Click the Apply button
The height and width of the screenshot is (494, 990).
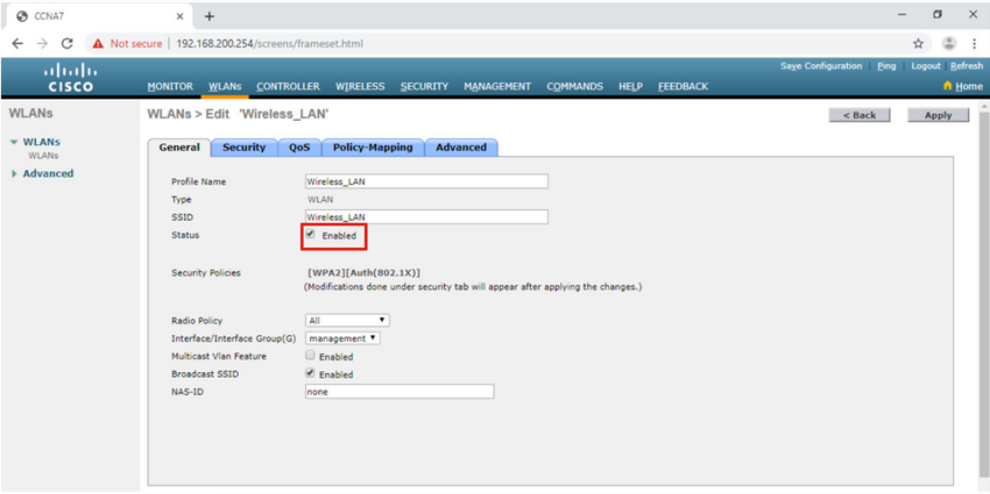[x=938, y=115]
